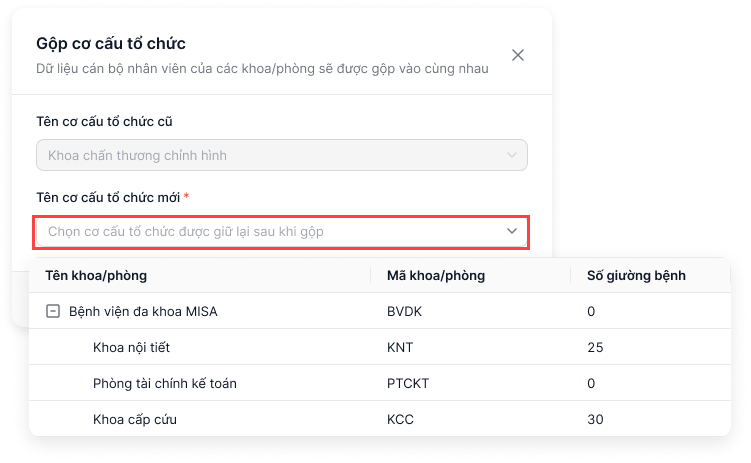The width and height of the screenshot is (751, 463).
Task: Collapse the Bệnh viện đa khoa MISA node
Action: point(53,311)
